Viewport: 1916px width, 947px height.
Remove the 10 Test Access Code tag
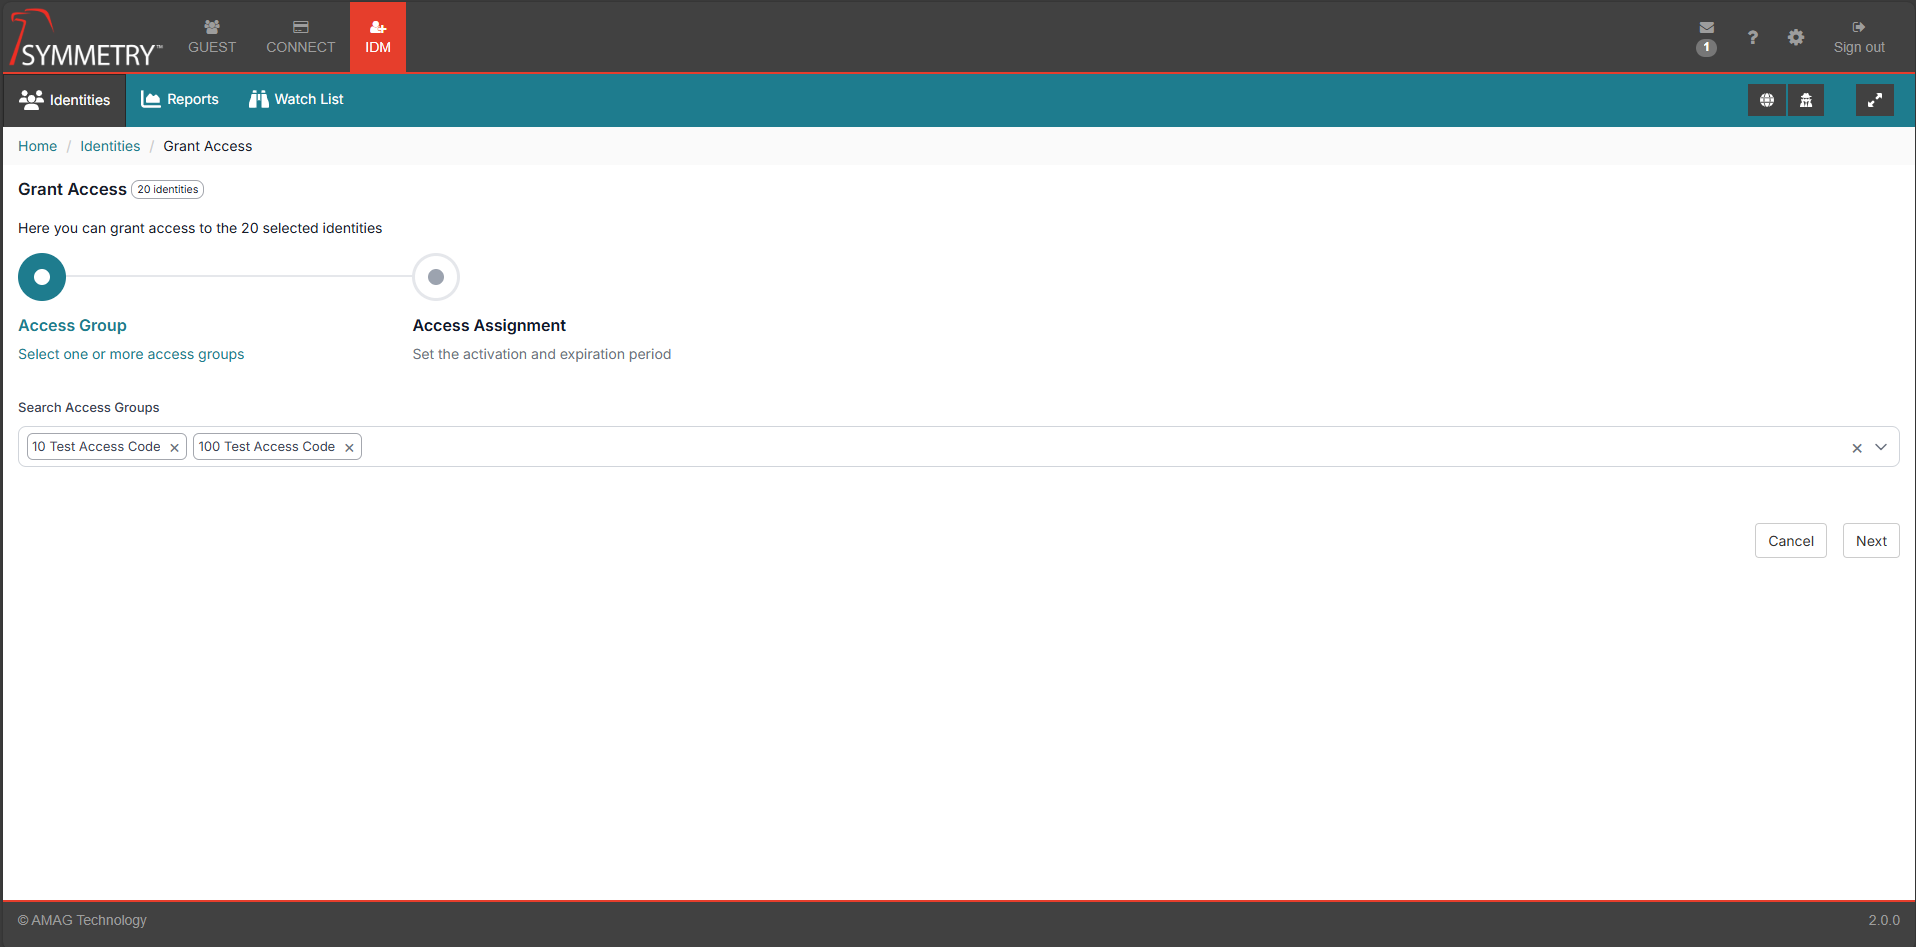pos(174,448)
